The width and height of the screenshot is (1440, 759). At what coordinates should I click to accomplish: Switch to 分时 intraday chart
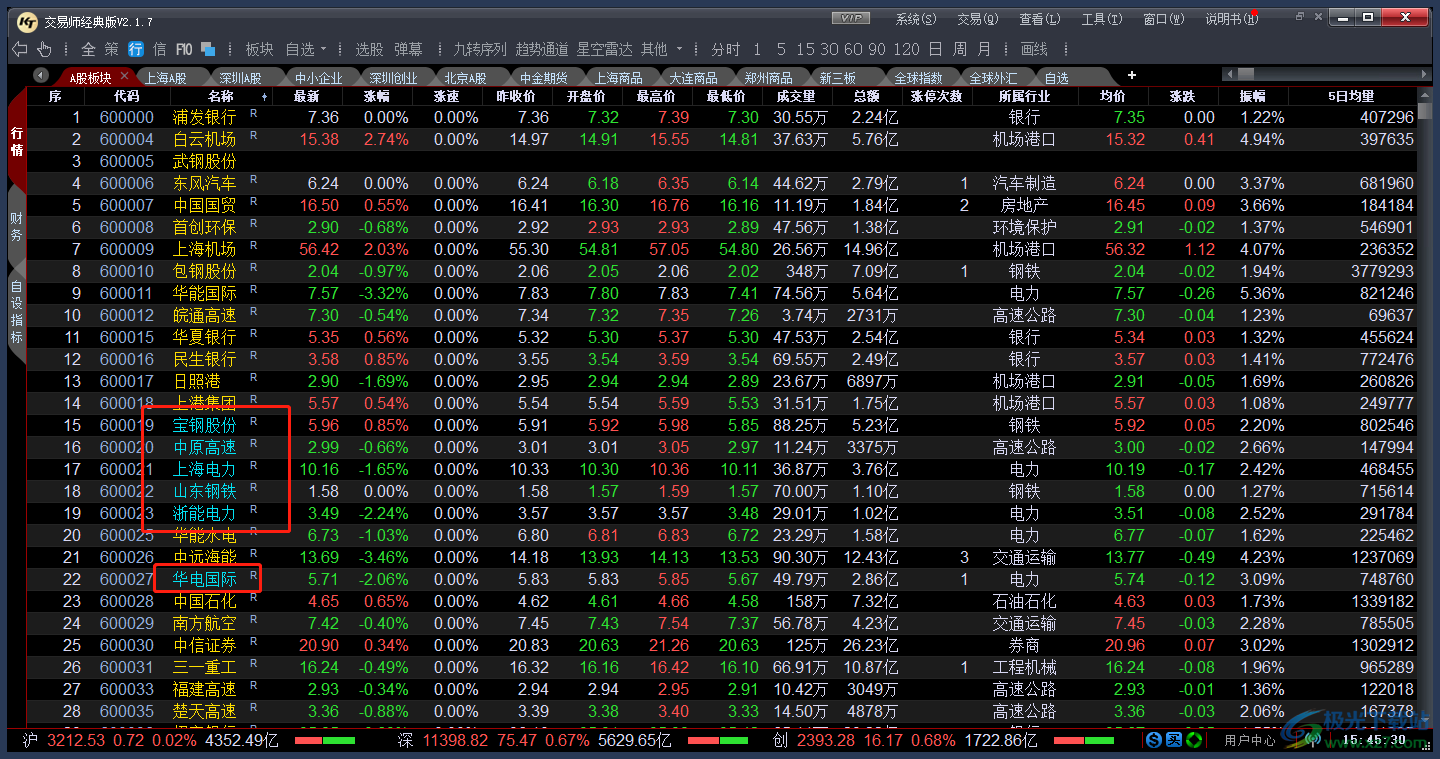point(726,49)
